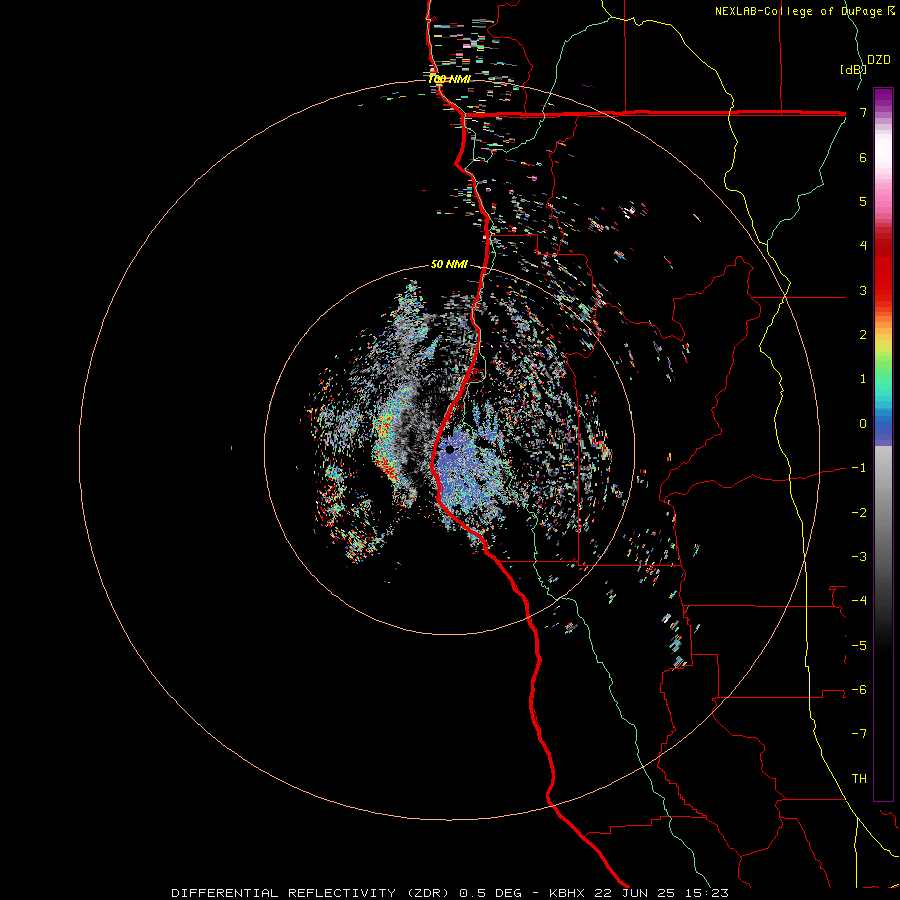The height and width of the screenshot is (900, 900).
Task: Click the (ZDR) text in the caption
Action: point(427,893)
